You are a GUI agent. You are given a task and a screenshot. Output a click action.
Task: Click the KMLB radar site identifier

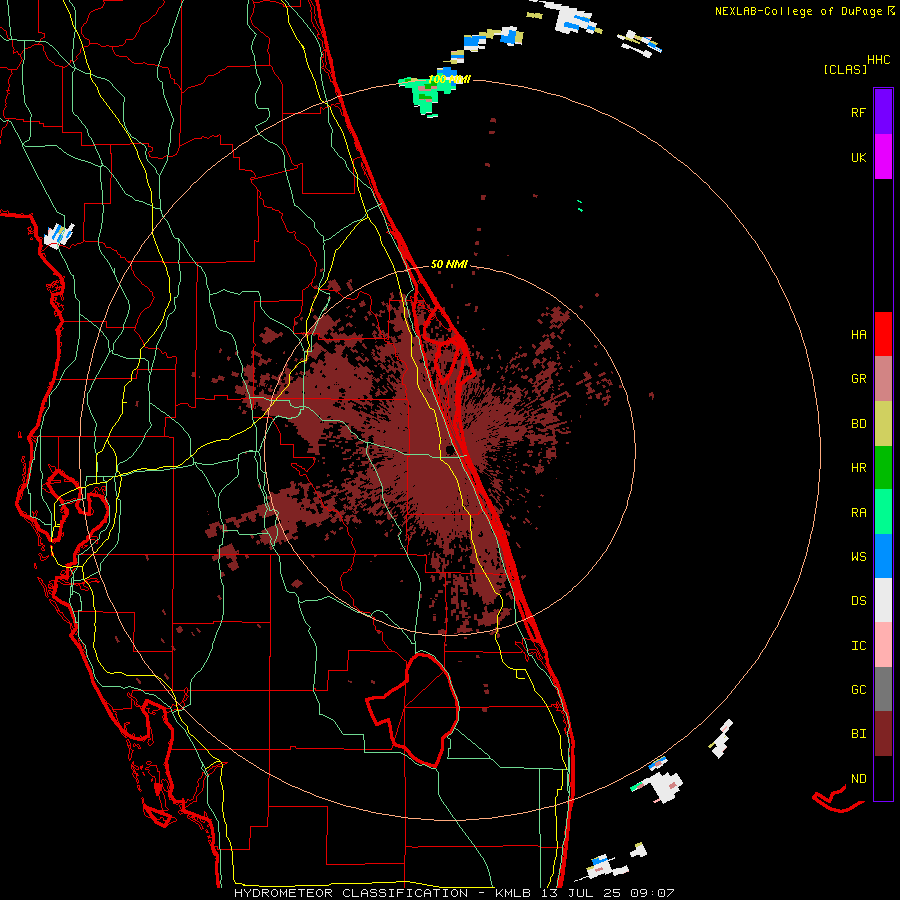point(513,893)
